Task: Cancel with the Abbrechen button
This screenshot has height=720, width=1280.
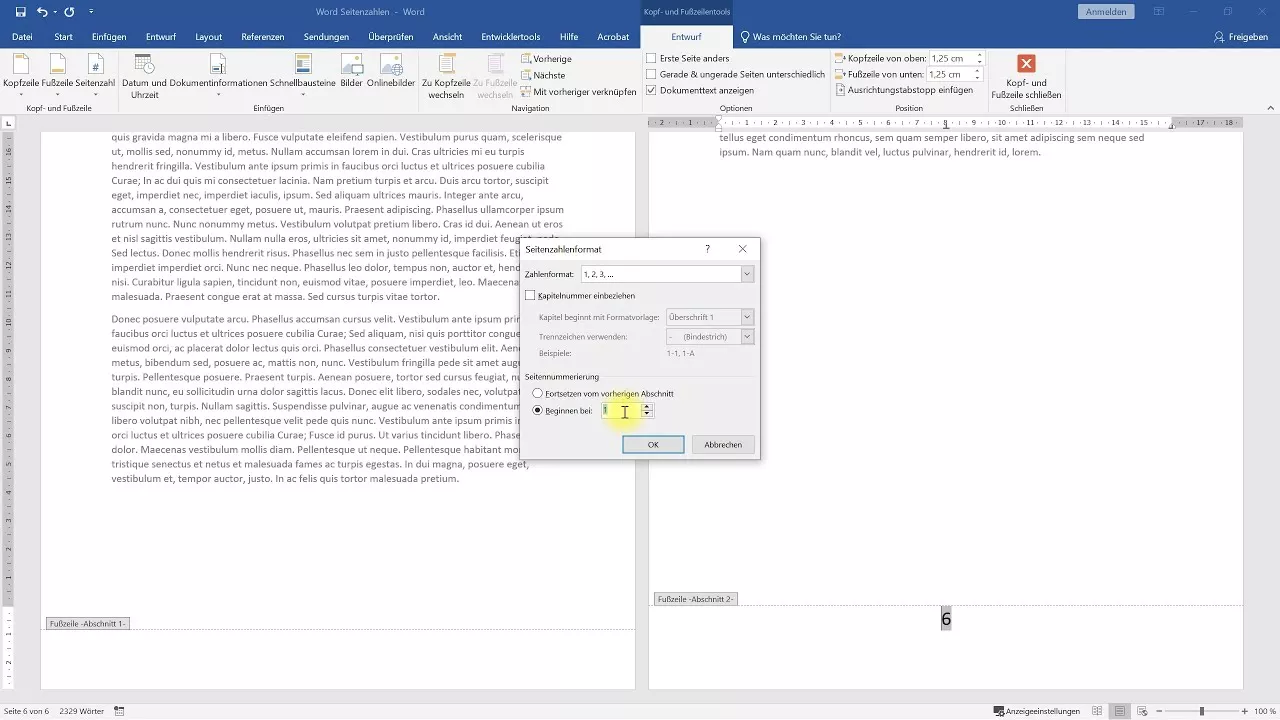Action: click(722, 444)
